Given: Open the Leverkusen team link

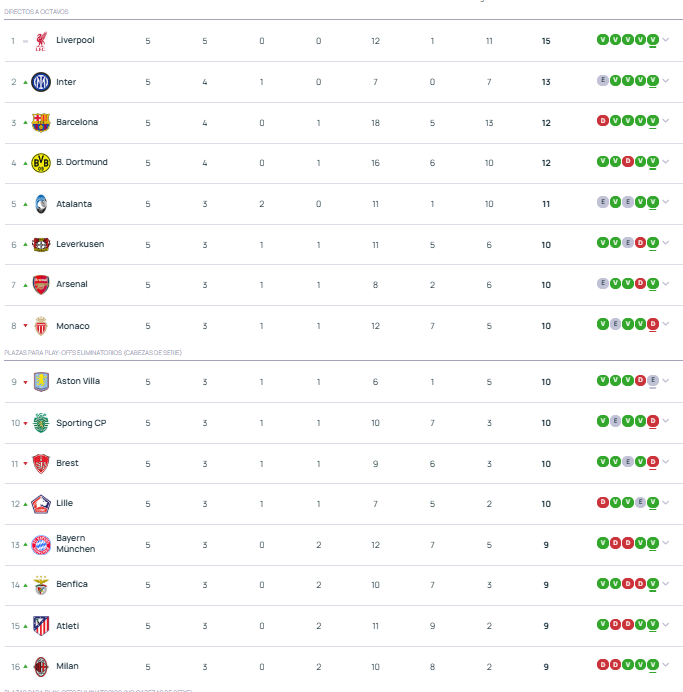Looking at the screenshot, I should (x=80, y=244).
